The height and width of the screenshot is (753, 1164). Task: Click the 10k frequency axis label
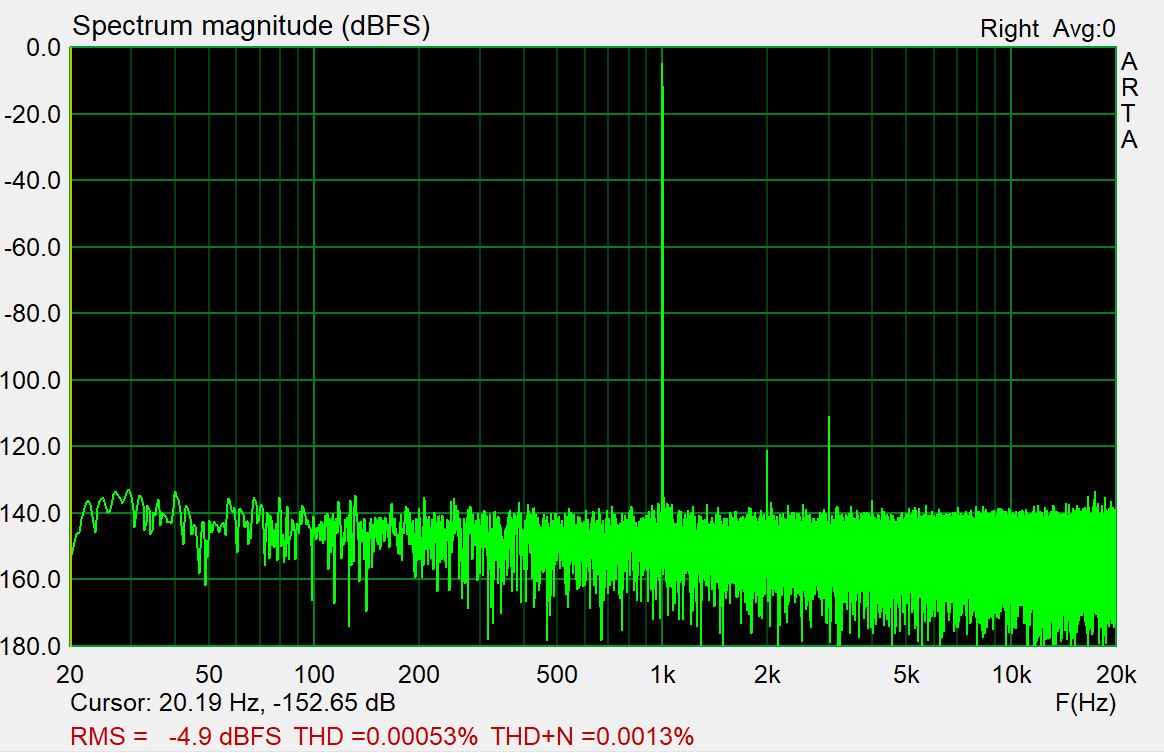point(1012,674)
